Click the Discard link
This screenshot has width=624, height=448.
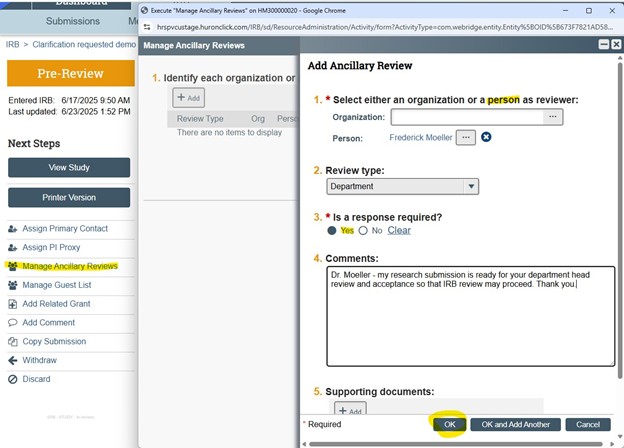click(x=36, y=379)
